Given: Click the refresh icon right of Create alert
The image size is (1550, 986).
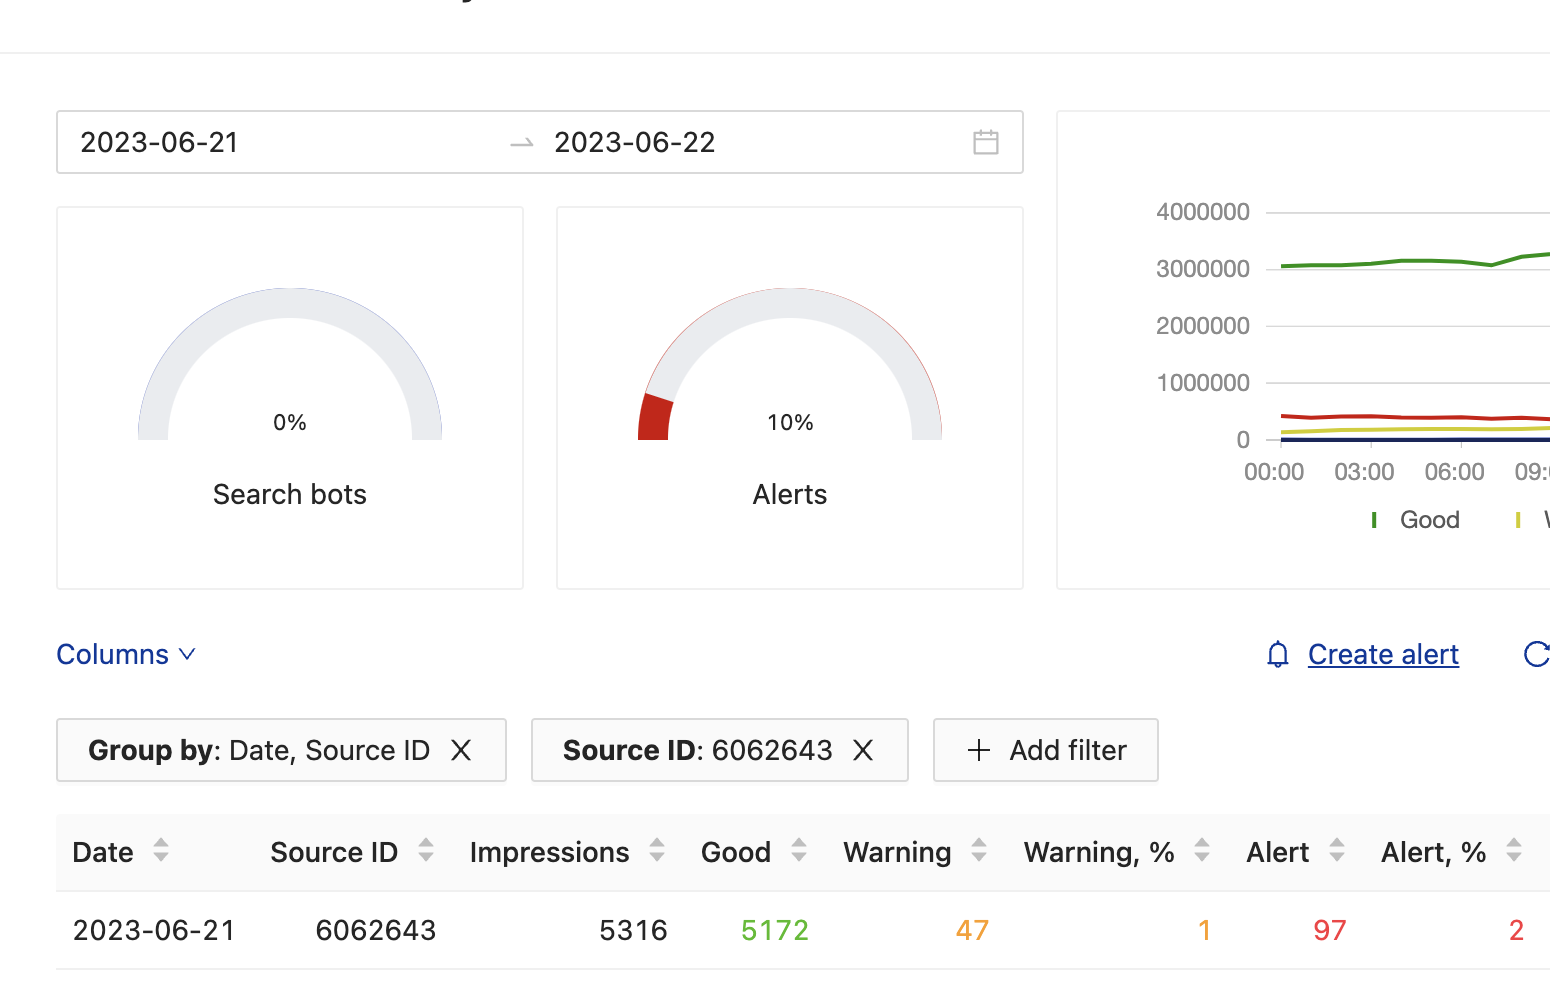Looking at the screenshot, I should point(1535,654).
